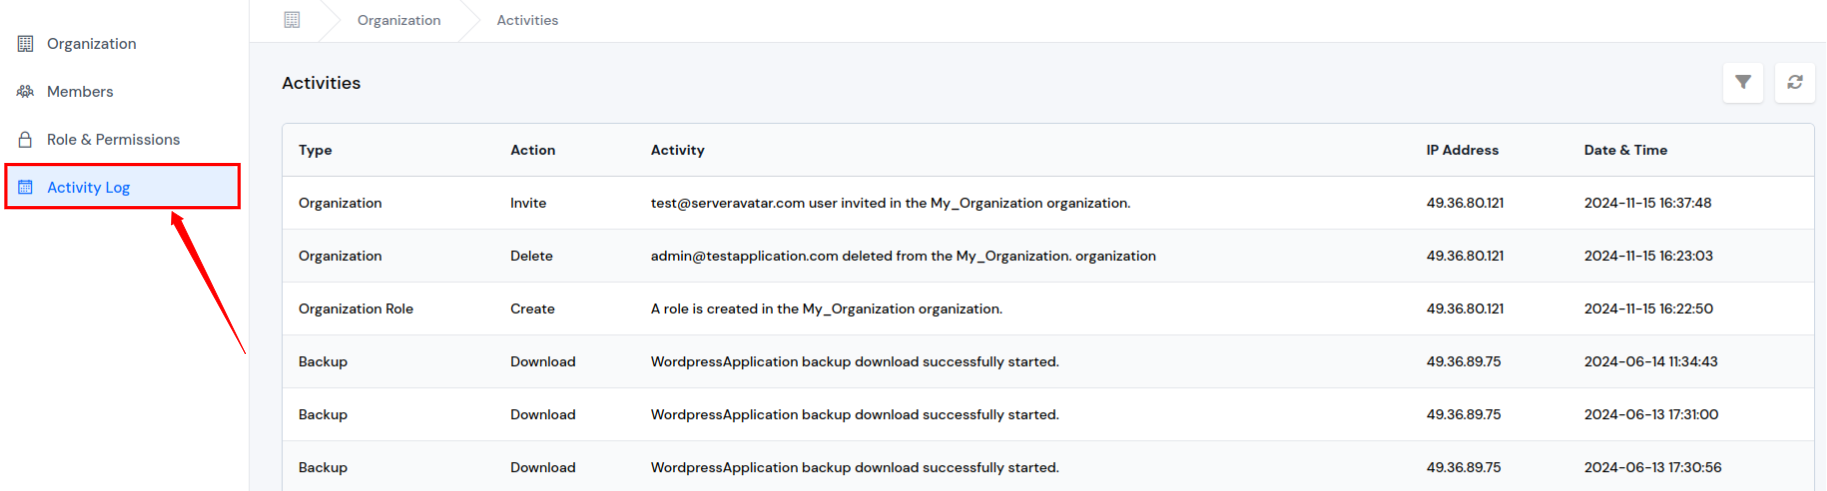Click the filter funnel icon

(1743, 82)
